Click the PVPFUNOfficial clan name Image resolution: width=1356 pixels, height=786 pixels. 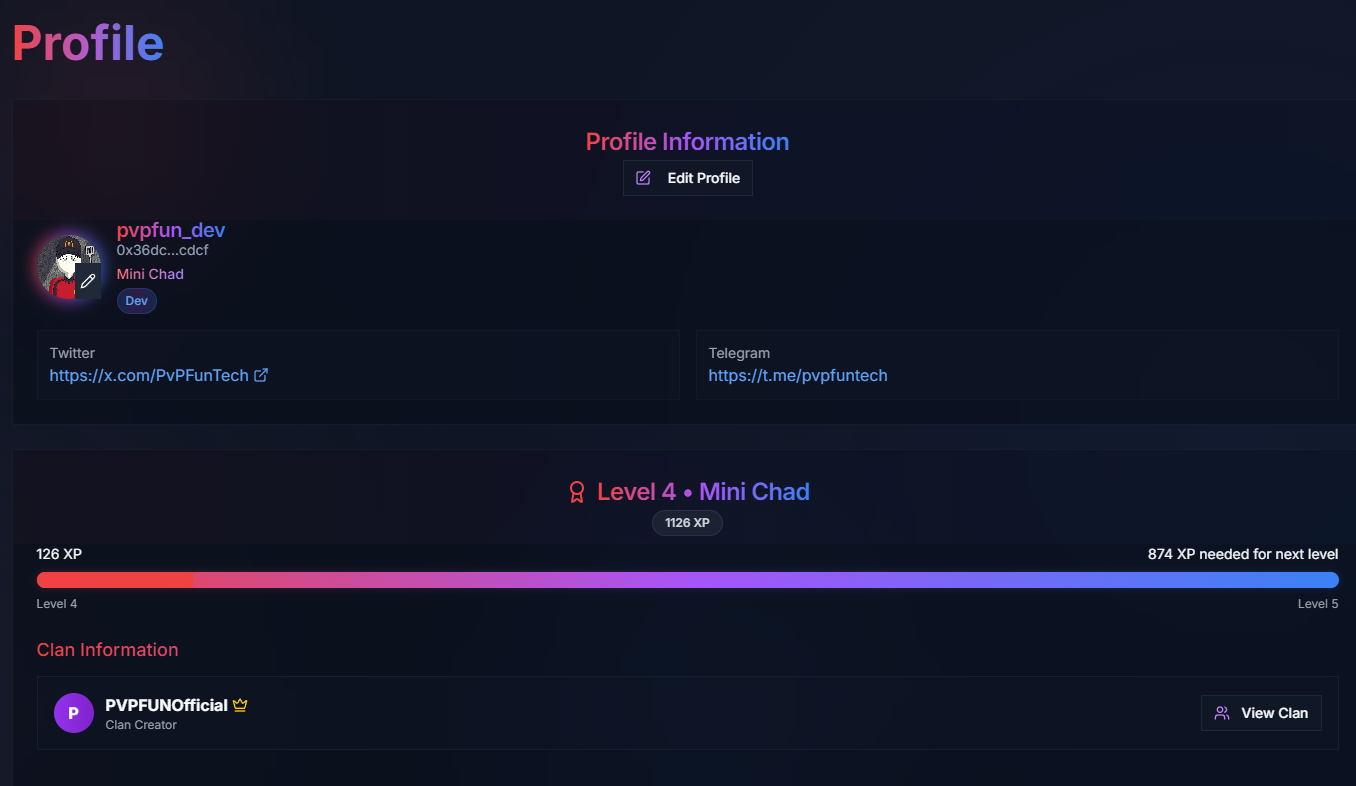click(x=167, y=706)
